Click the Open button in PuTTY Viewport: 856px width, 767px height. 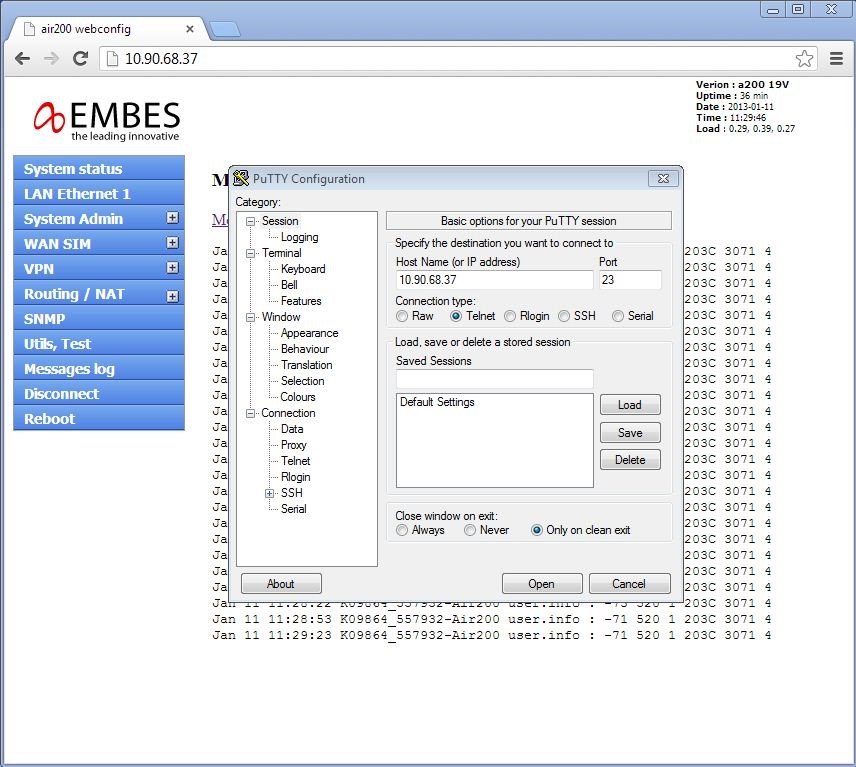pos(542,584)
